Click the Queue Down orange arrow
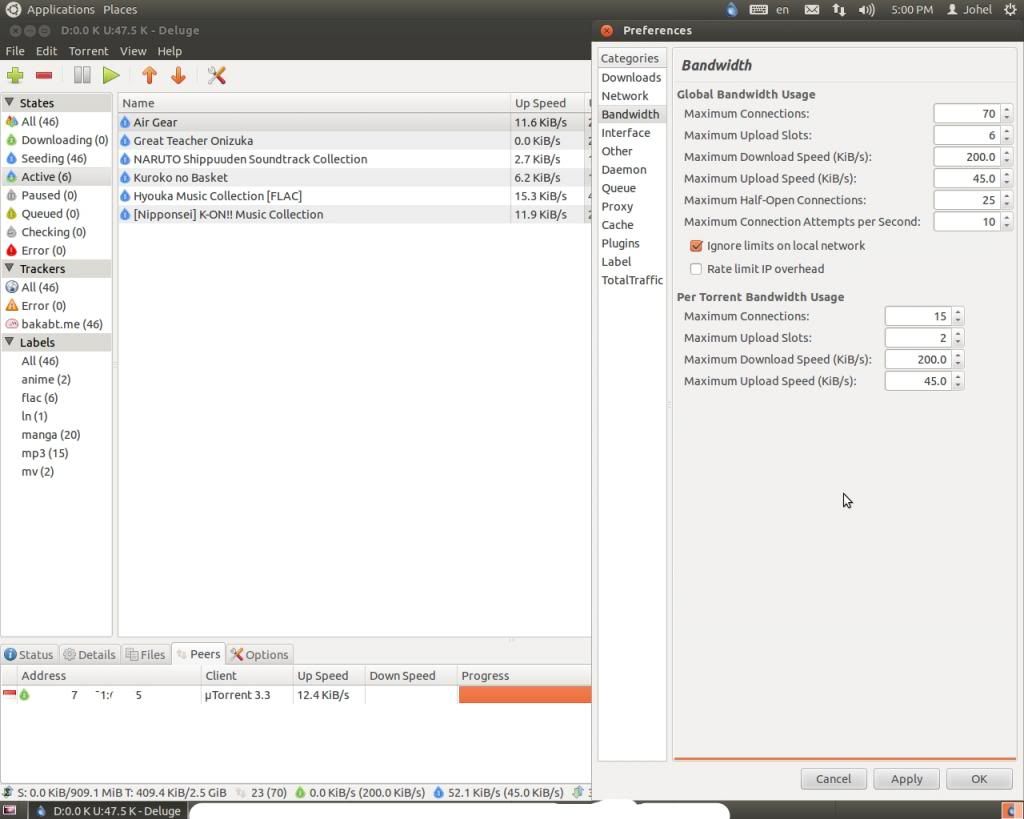 (178, 76)
